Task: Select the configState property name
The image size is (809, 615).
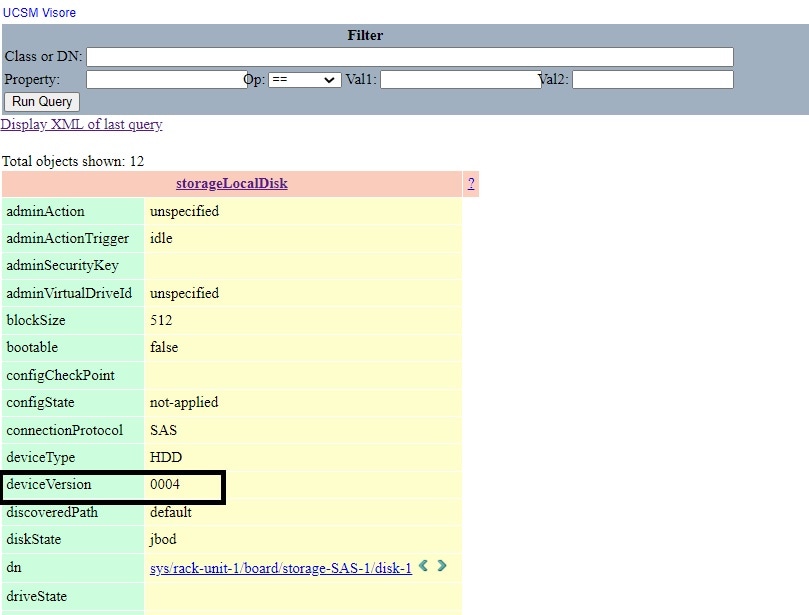Action: click(40, 402)
